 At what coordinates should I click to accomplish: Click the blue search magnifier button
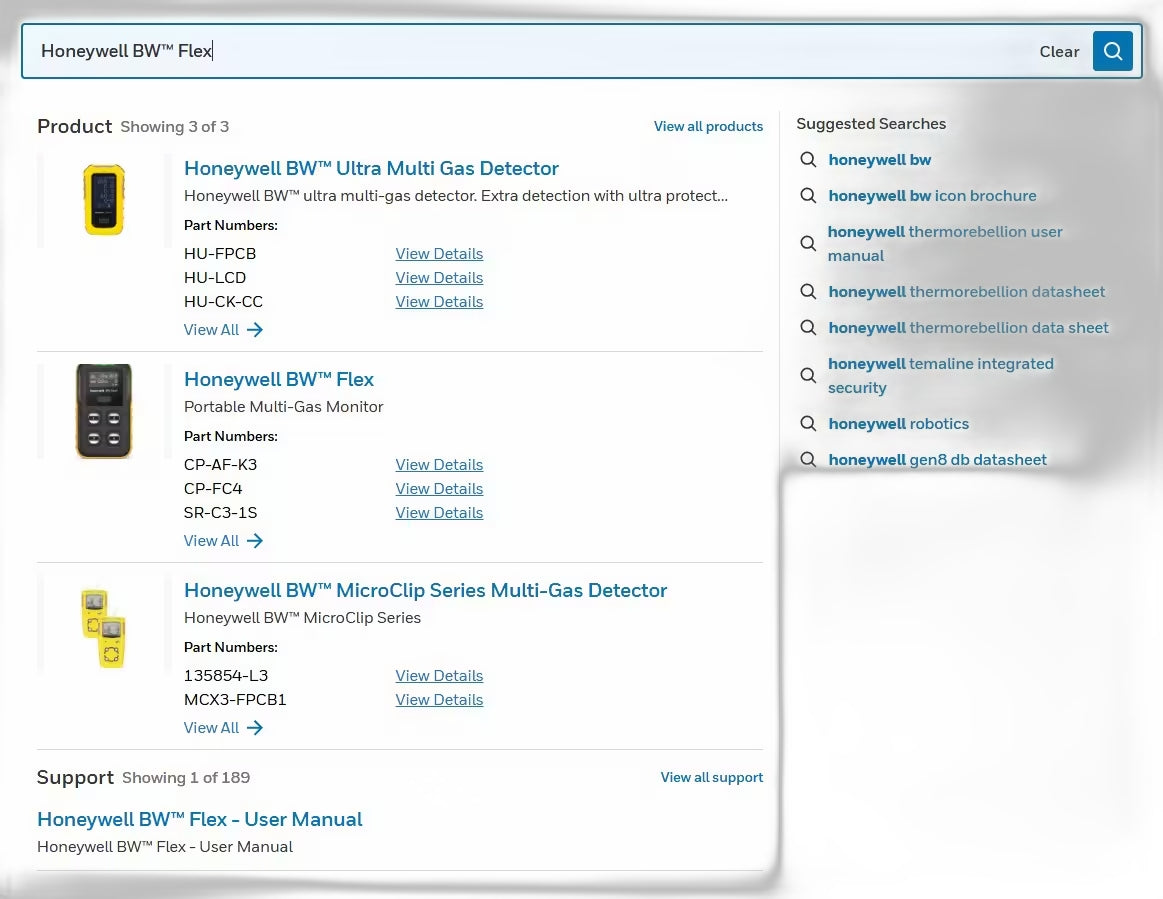point(1112,51)
